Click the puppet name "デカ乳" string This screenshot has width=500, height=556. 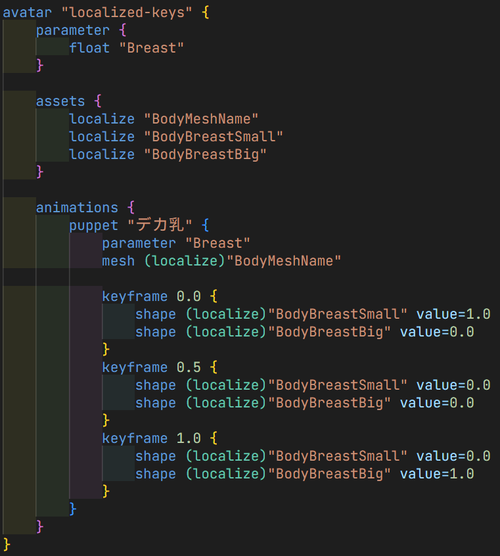(x=160, y=225)
